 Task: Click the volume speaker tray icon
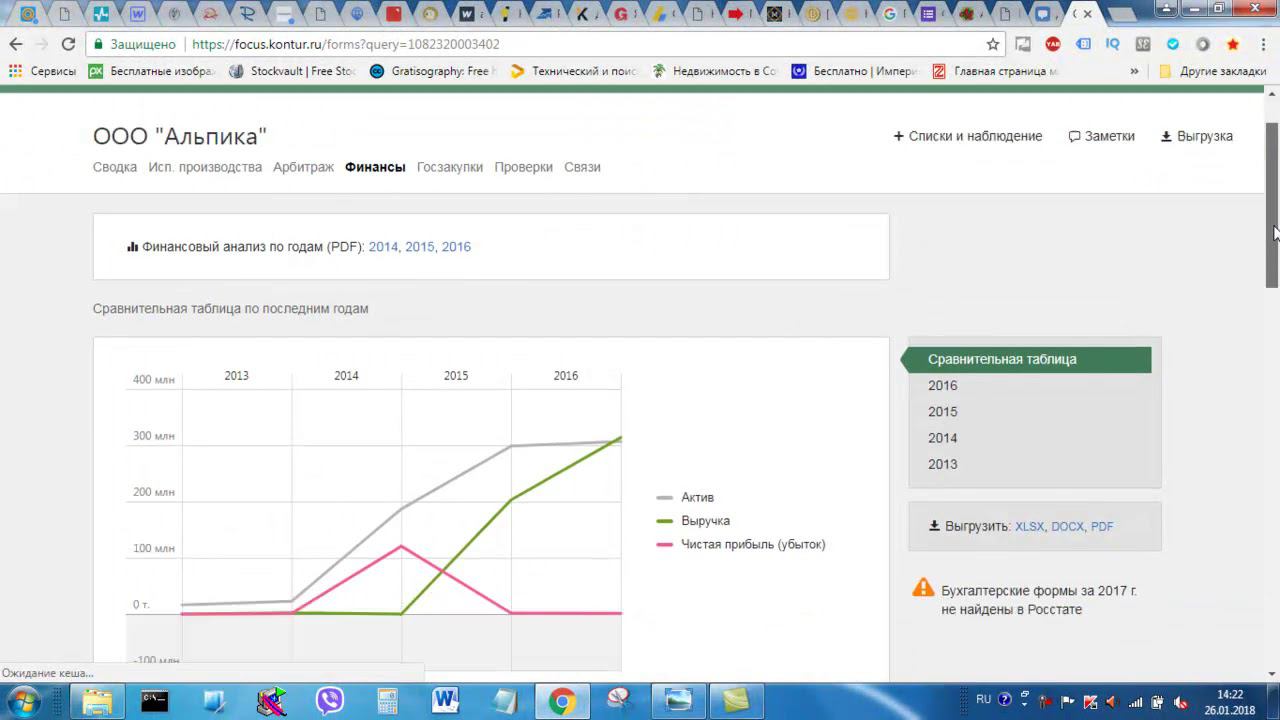pyautogui.click(x=1110, y=701)
